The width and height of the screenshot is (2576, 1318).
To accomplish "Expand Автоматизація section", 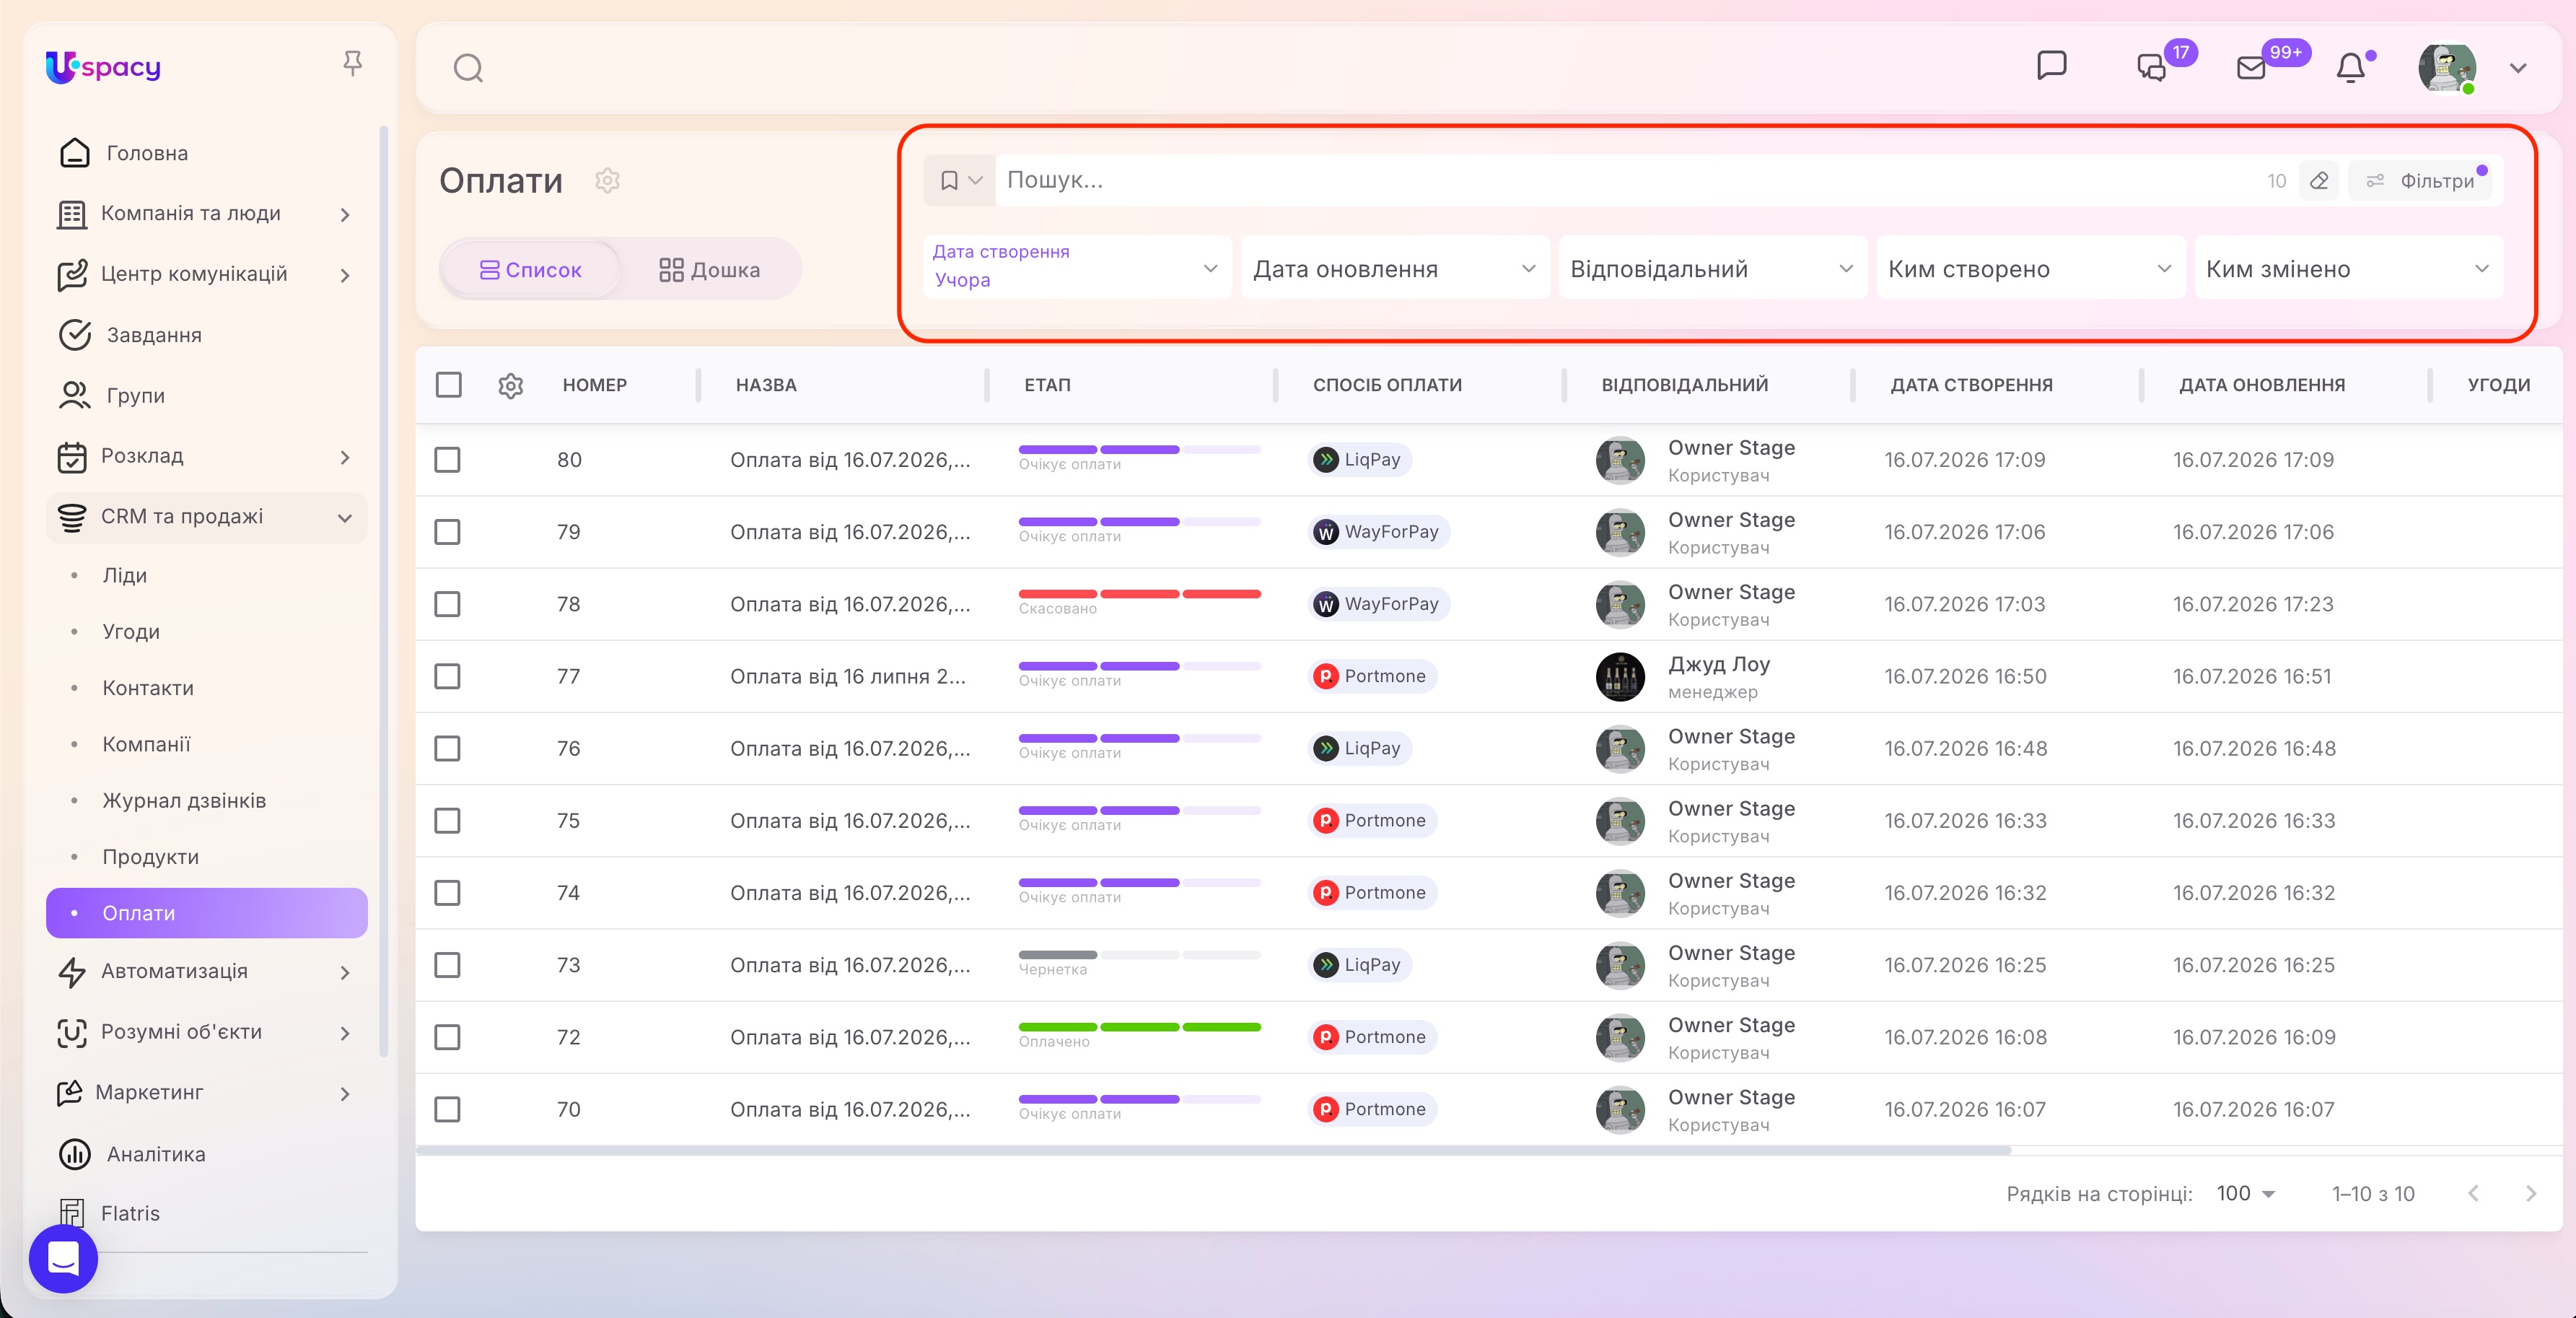I will tap(206, 971).
